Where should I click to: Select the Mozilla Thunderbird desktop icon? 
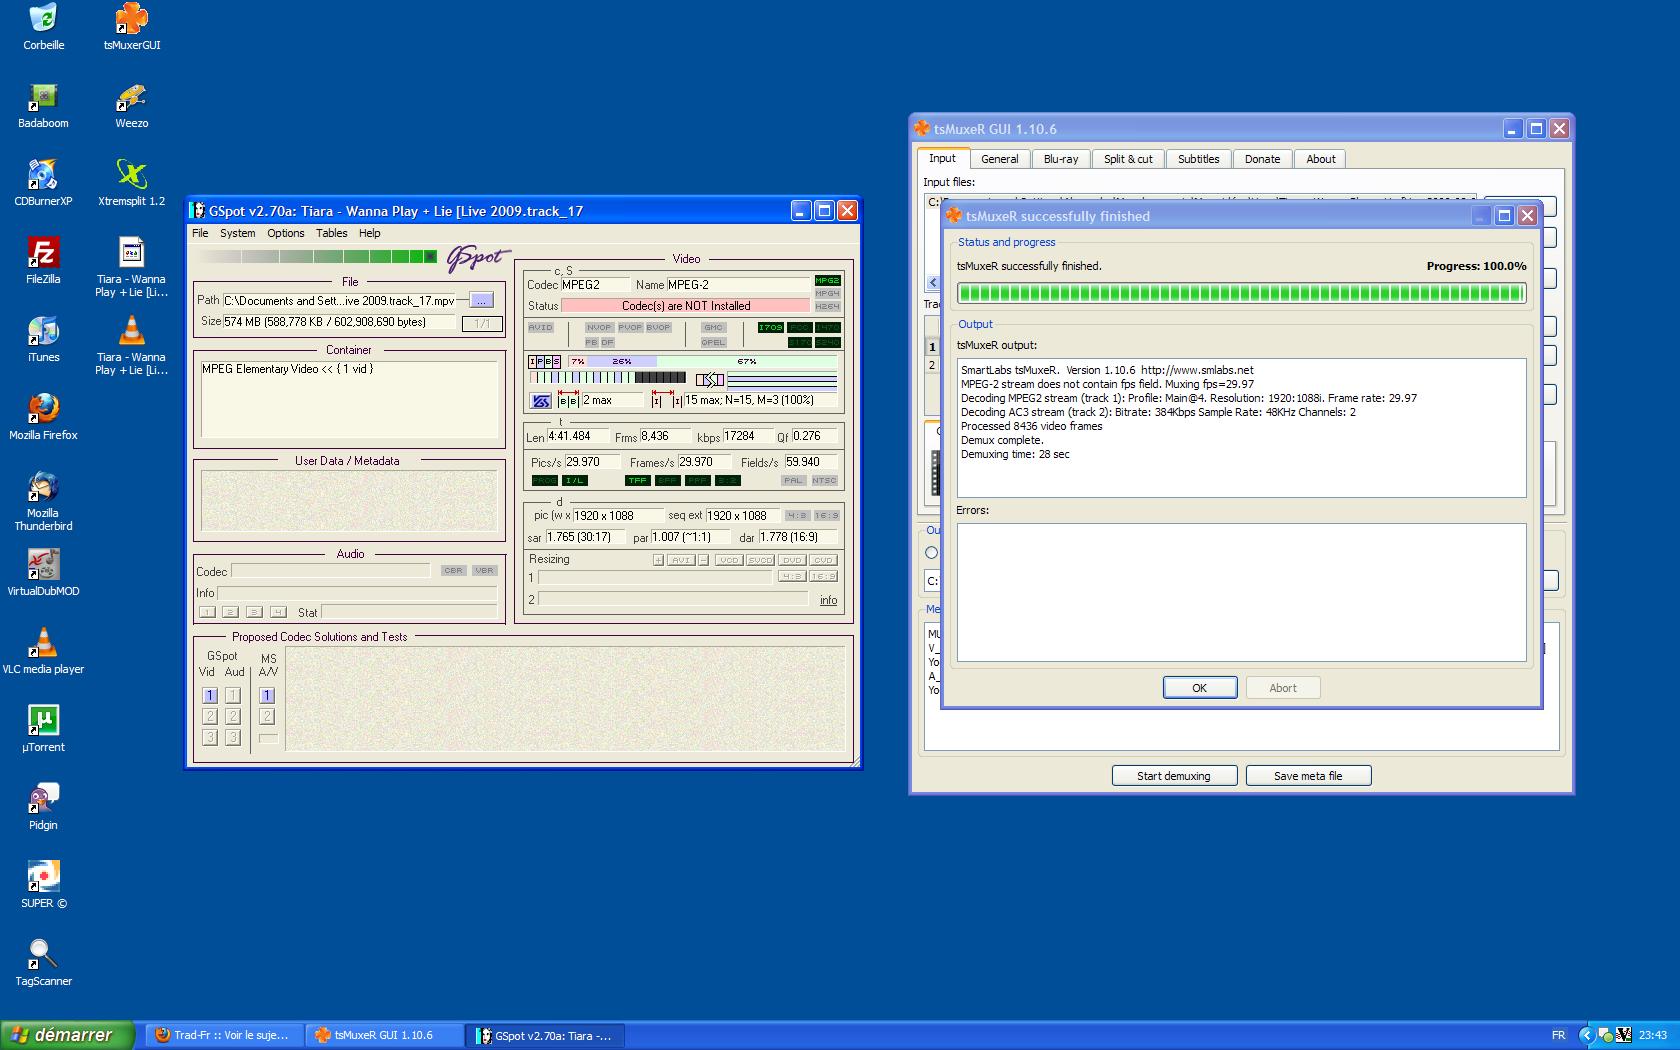pos(43,502)
